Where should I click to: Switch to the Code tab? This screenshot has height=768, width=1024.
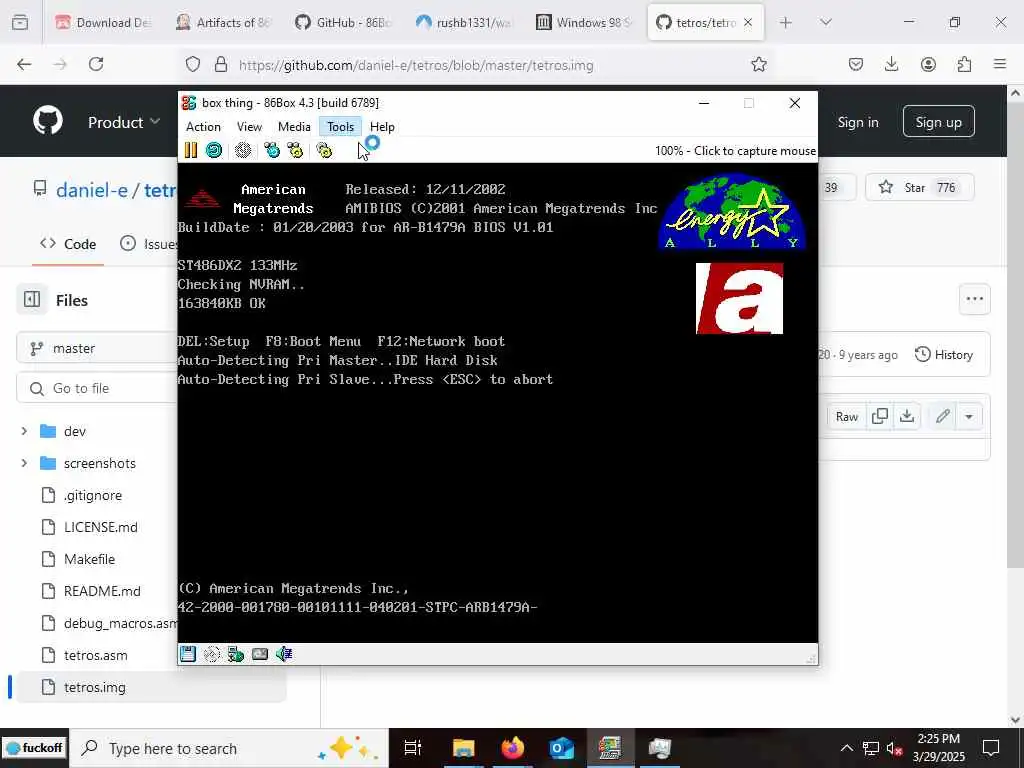tap(68, 244)
